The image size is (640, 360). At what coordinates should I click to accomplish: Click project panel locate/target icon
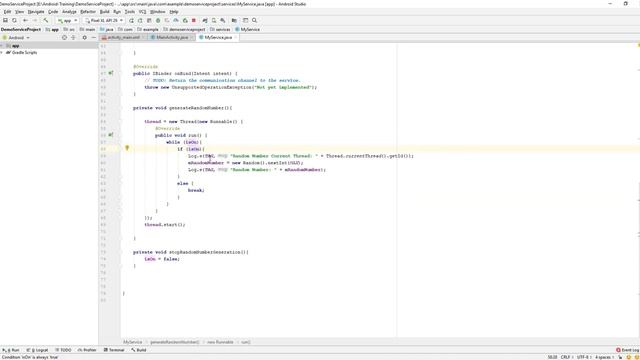64,38
